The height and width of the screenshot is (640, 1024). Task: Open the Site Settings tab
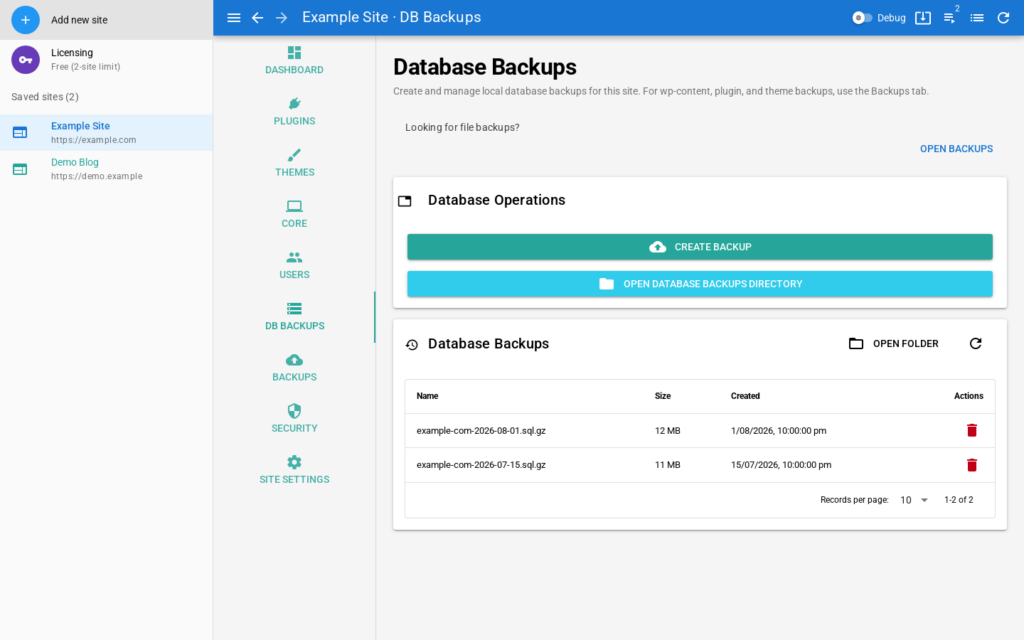(294, 470)
